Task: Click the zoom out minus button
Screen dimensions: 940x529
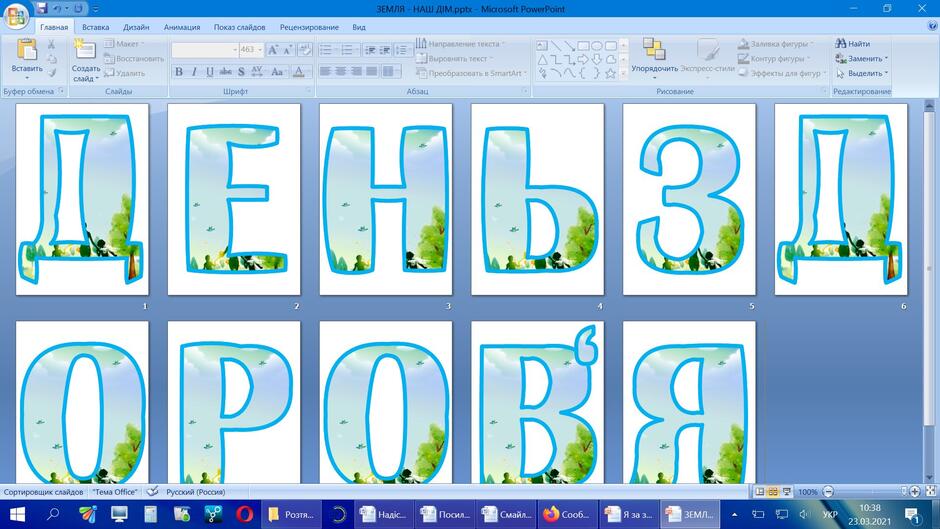Action: [x=828, y=492]
